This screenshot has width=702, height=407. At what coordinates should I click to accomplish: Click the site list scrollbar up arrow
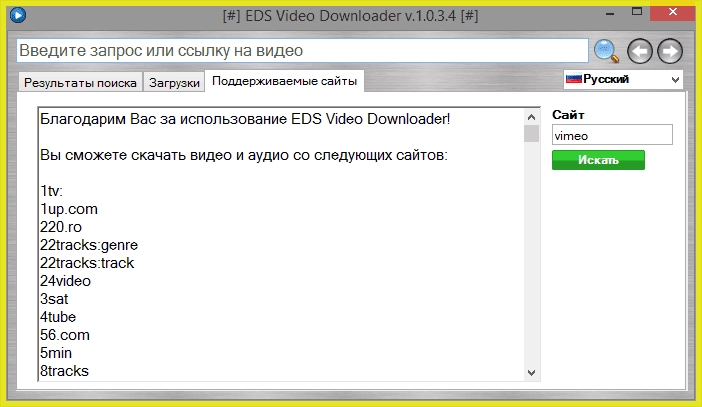pyautogui.click(x=531, y=117)
